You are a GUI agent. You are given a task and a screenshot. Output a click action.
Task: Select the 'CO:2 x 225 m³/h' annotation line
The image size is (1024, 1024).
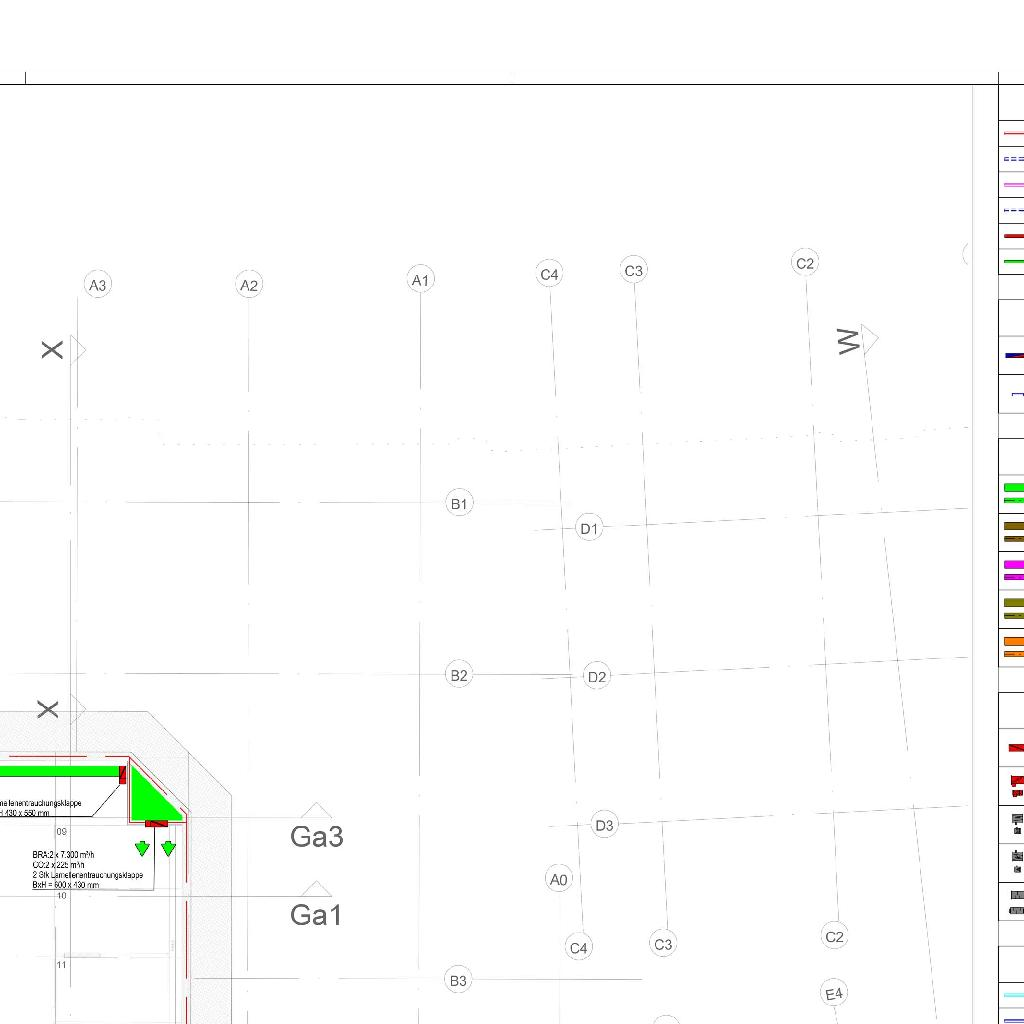[58, 865]
